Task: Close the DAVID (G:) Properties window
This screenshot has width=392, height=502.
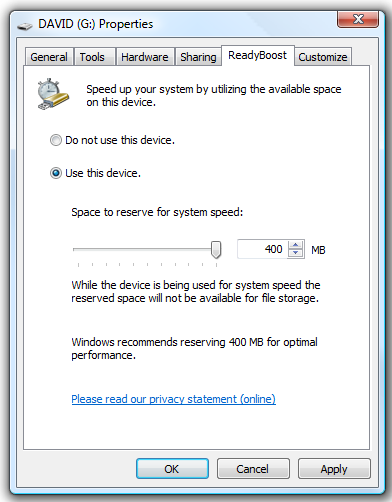Action: [358, 19]
